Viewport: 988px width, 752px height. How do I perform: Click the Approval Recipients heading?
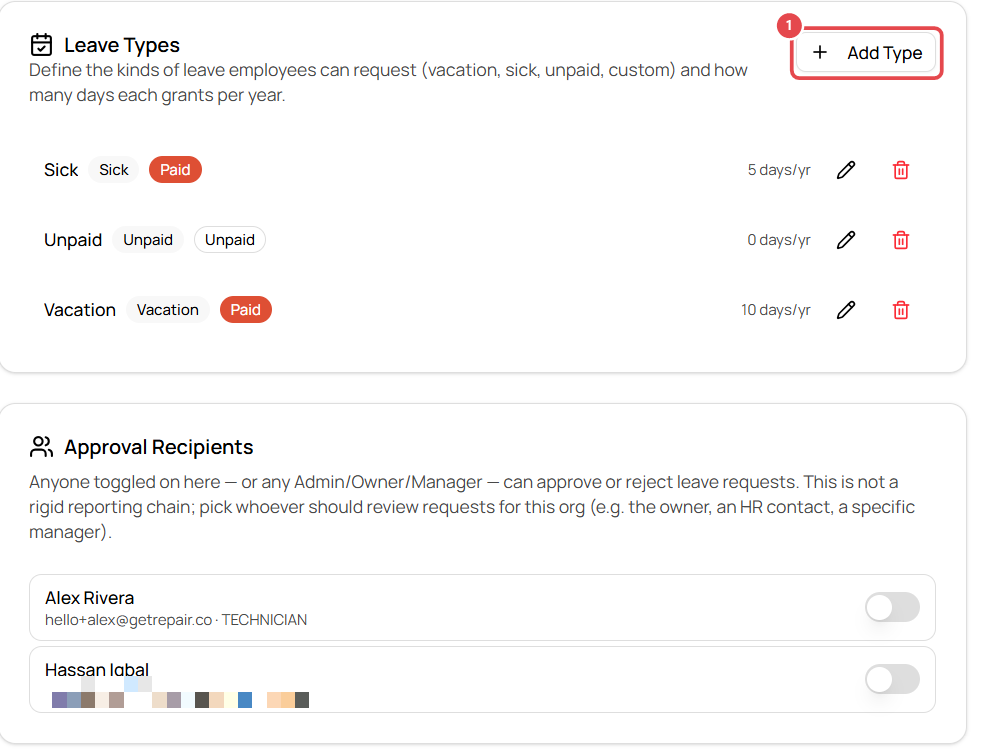[x=159, y=448]
